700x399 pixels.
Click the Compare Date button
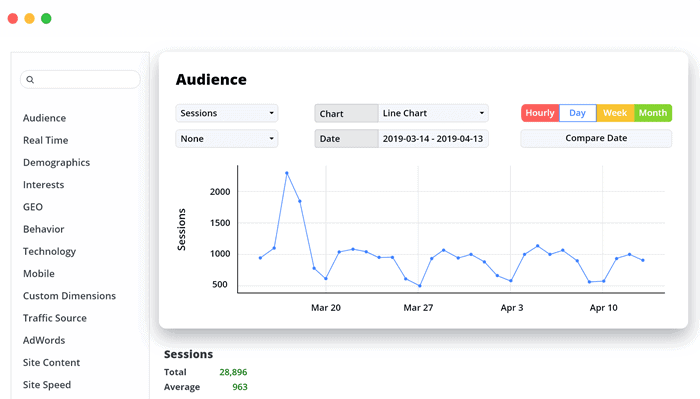click(x=596, y=138)
